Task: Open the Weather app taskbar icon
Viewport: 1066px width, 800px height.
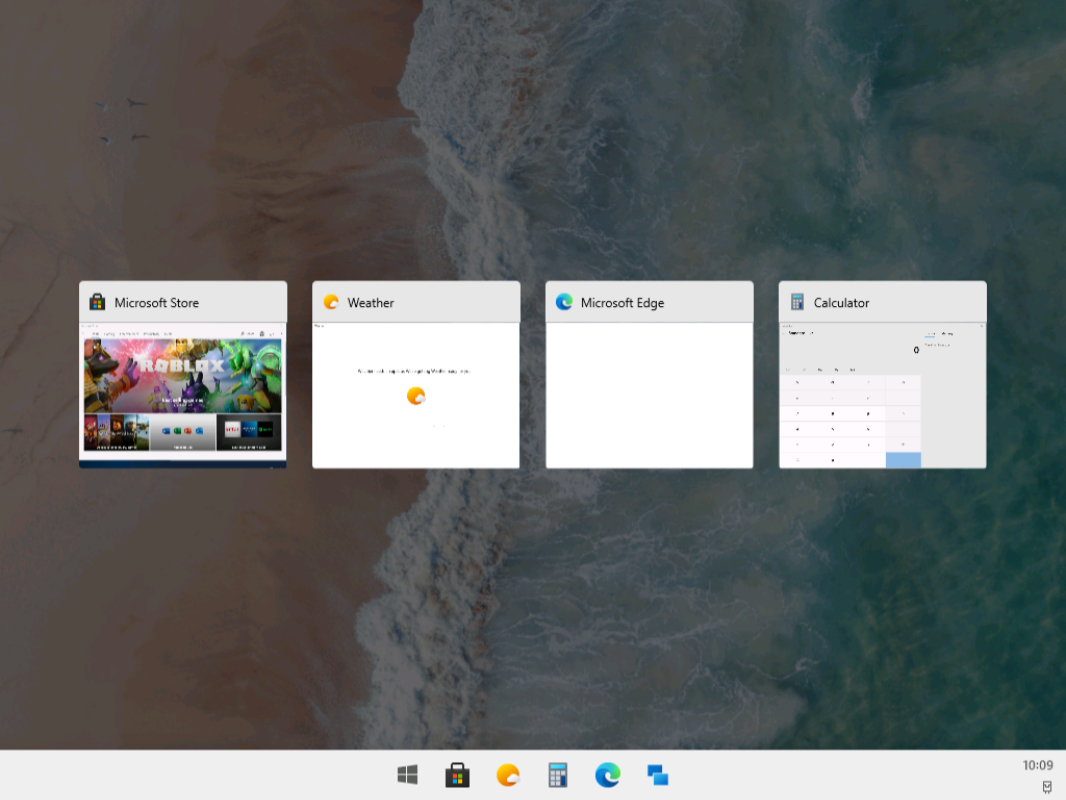Action: pos(508,775)
